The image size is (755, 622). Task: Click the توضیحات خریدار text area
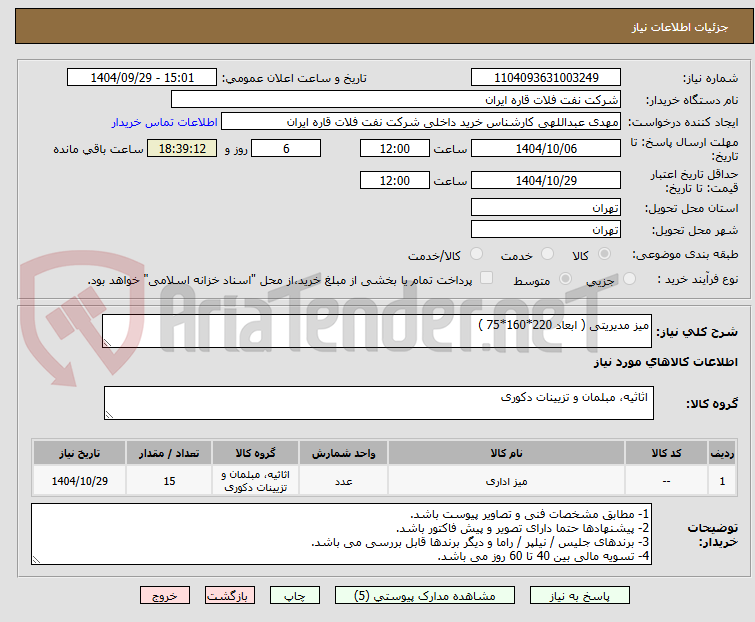point(341,534)
